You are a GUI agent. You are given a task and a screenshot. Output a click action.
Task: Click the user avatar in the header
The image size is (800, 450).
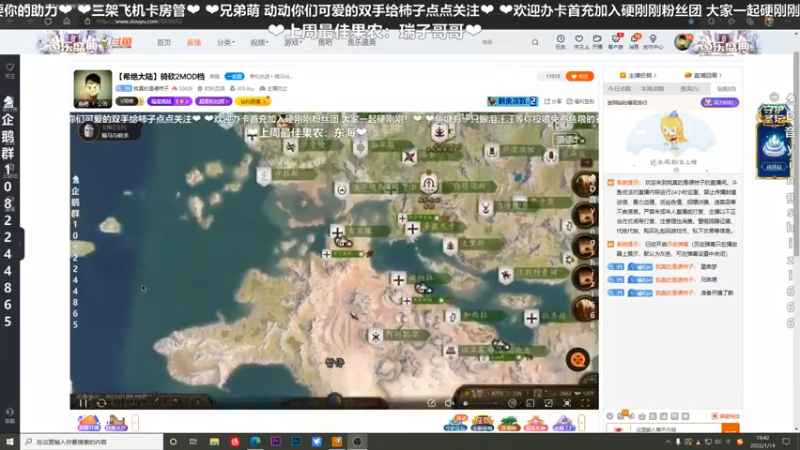point(682,42)
